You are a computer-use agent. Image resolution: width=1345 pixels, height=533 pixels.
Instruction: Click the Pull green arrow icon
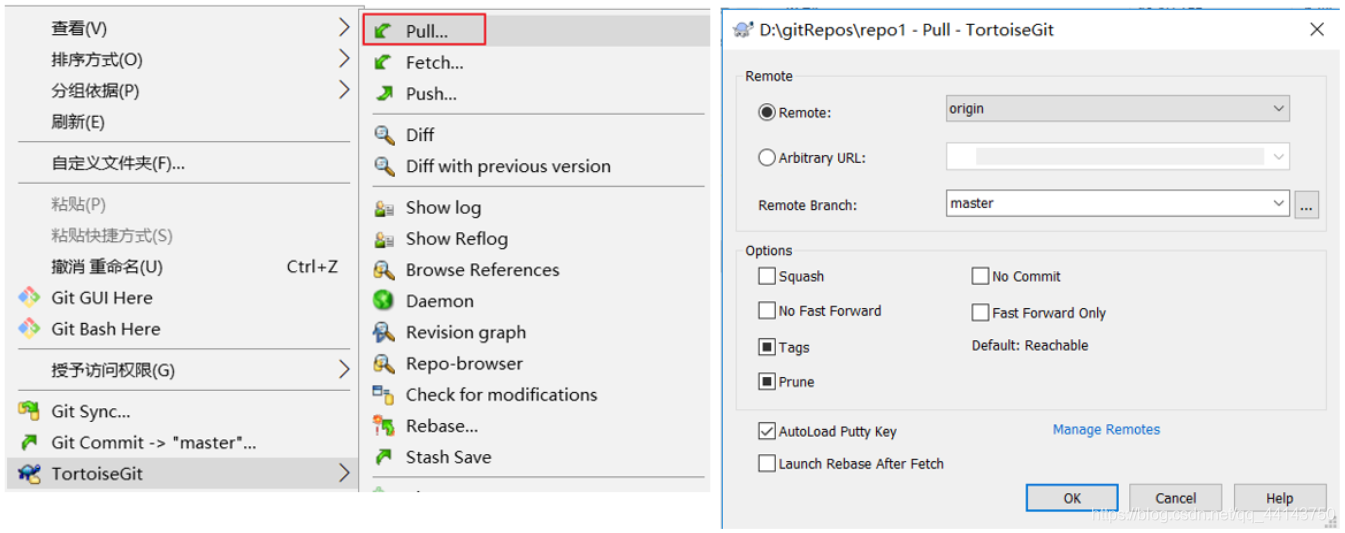[x=383, y=31]
